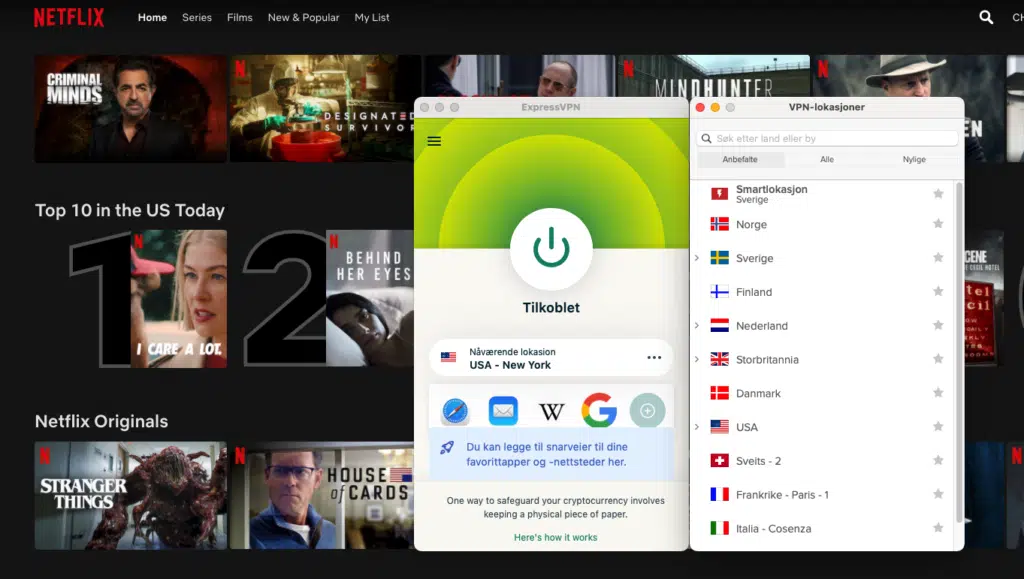Connect to Finland location
1024x579 pixels.
click(x=823, y=292)
